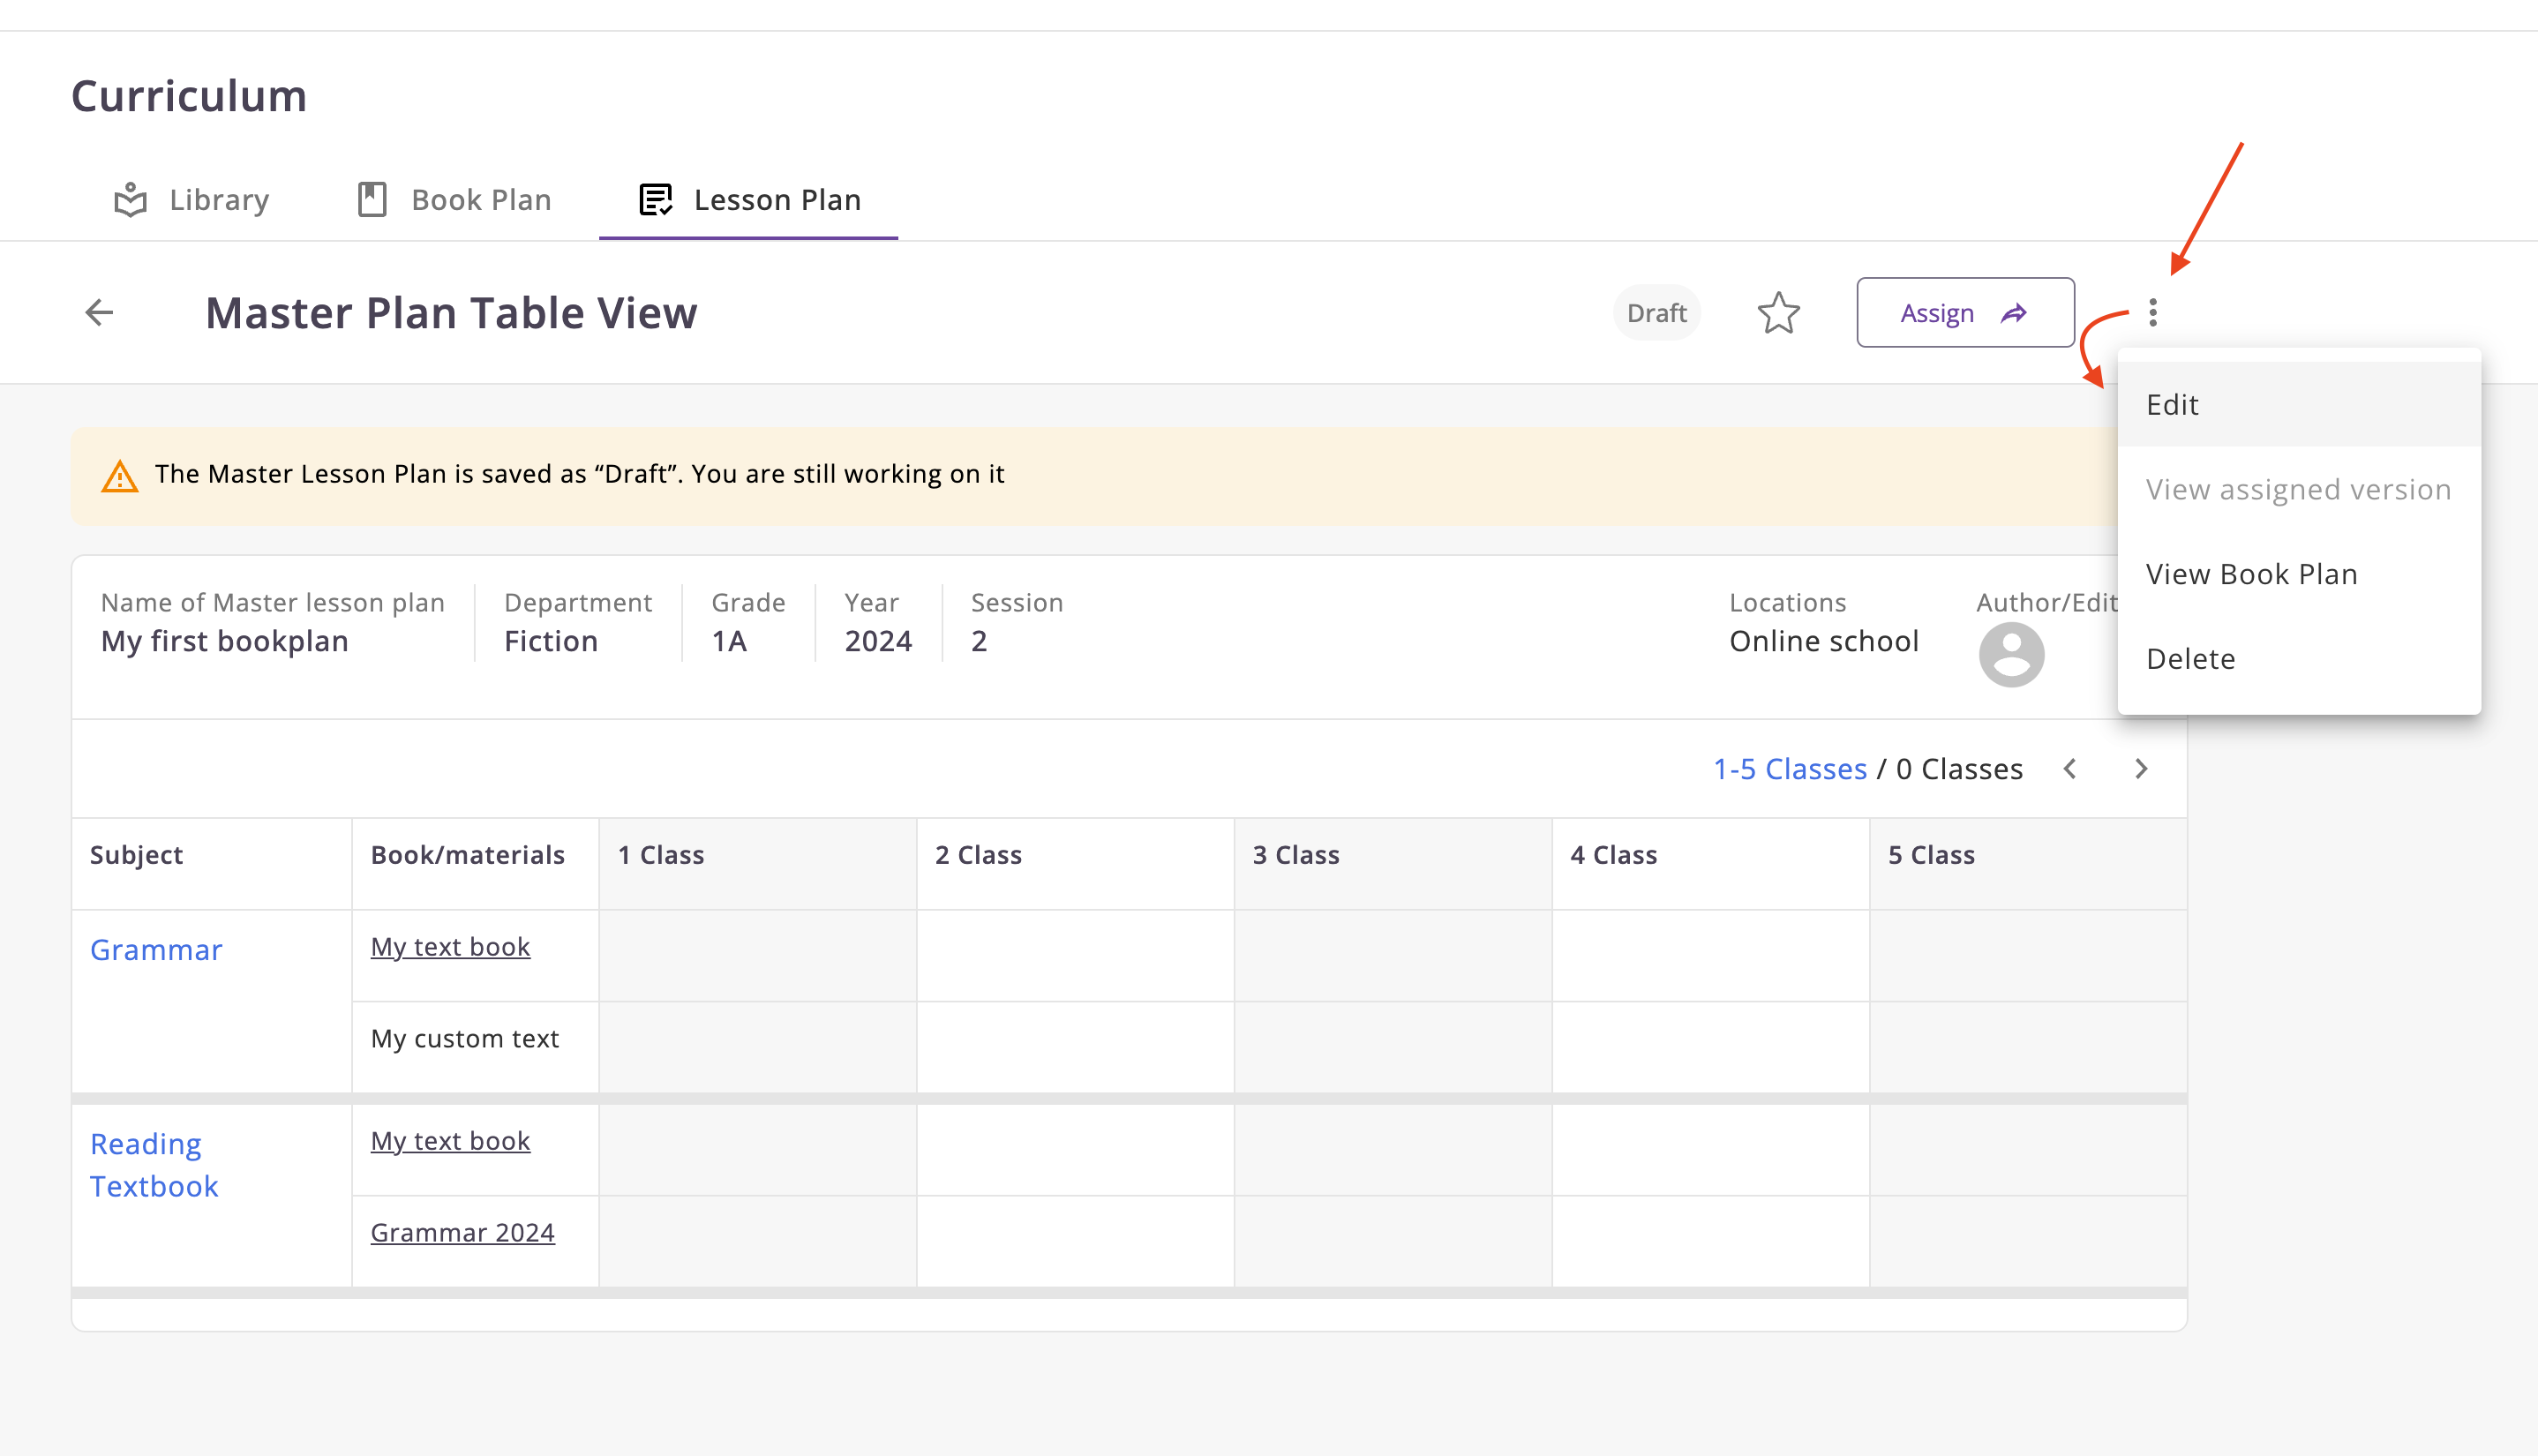Open the Reading Textbook subject link

coord(154,1164)
